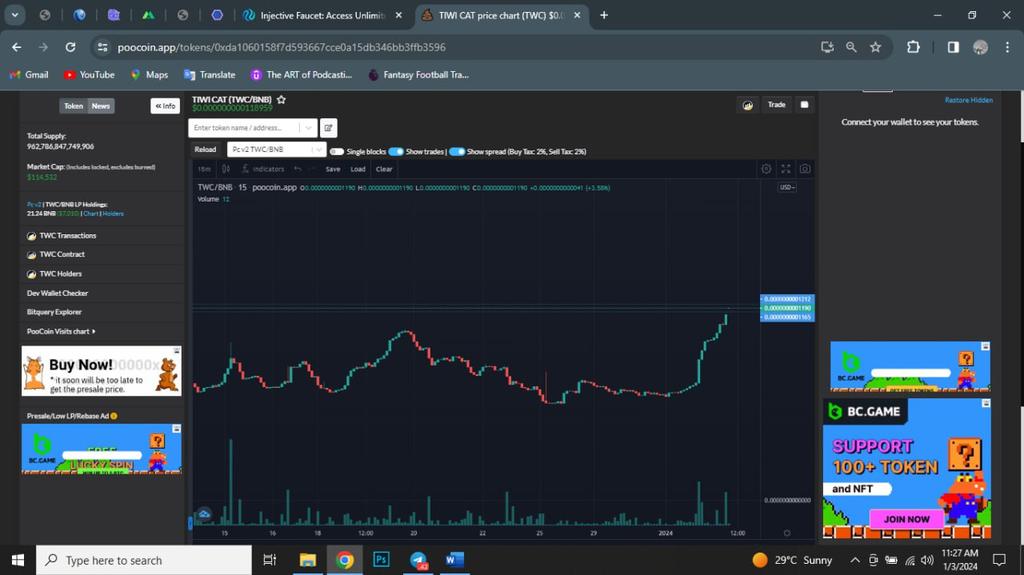Open Translate bookmark

click(210, 74)
